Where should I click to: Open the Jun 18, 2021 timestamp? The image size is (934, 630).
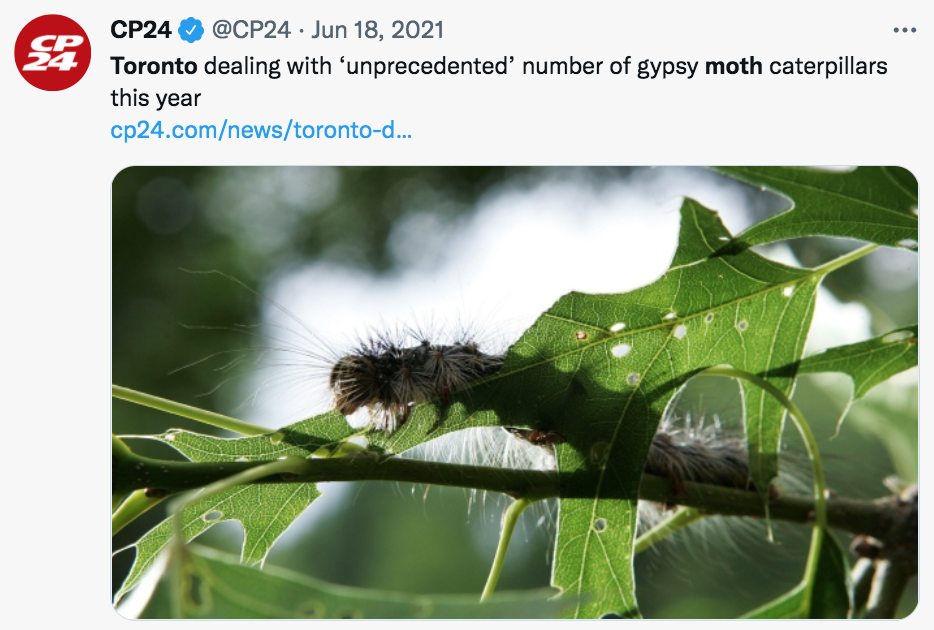tap(378, 30)
